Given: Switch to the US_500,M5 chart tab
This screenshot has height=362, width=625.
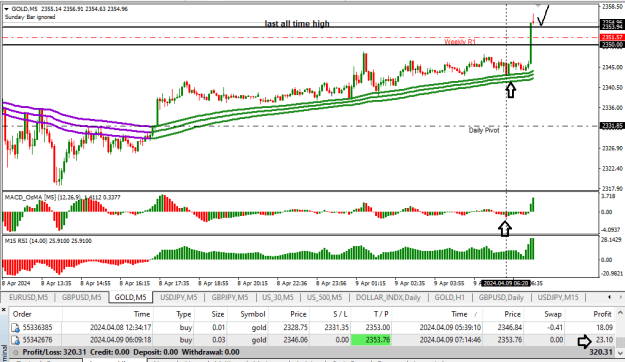Looking at the screenshot, I should [x=324, y=297].
